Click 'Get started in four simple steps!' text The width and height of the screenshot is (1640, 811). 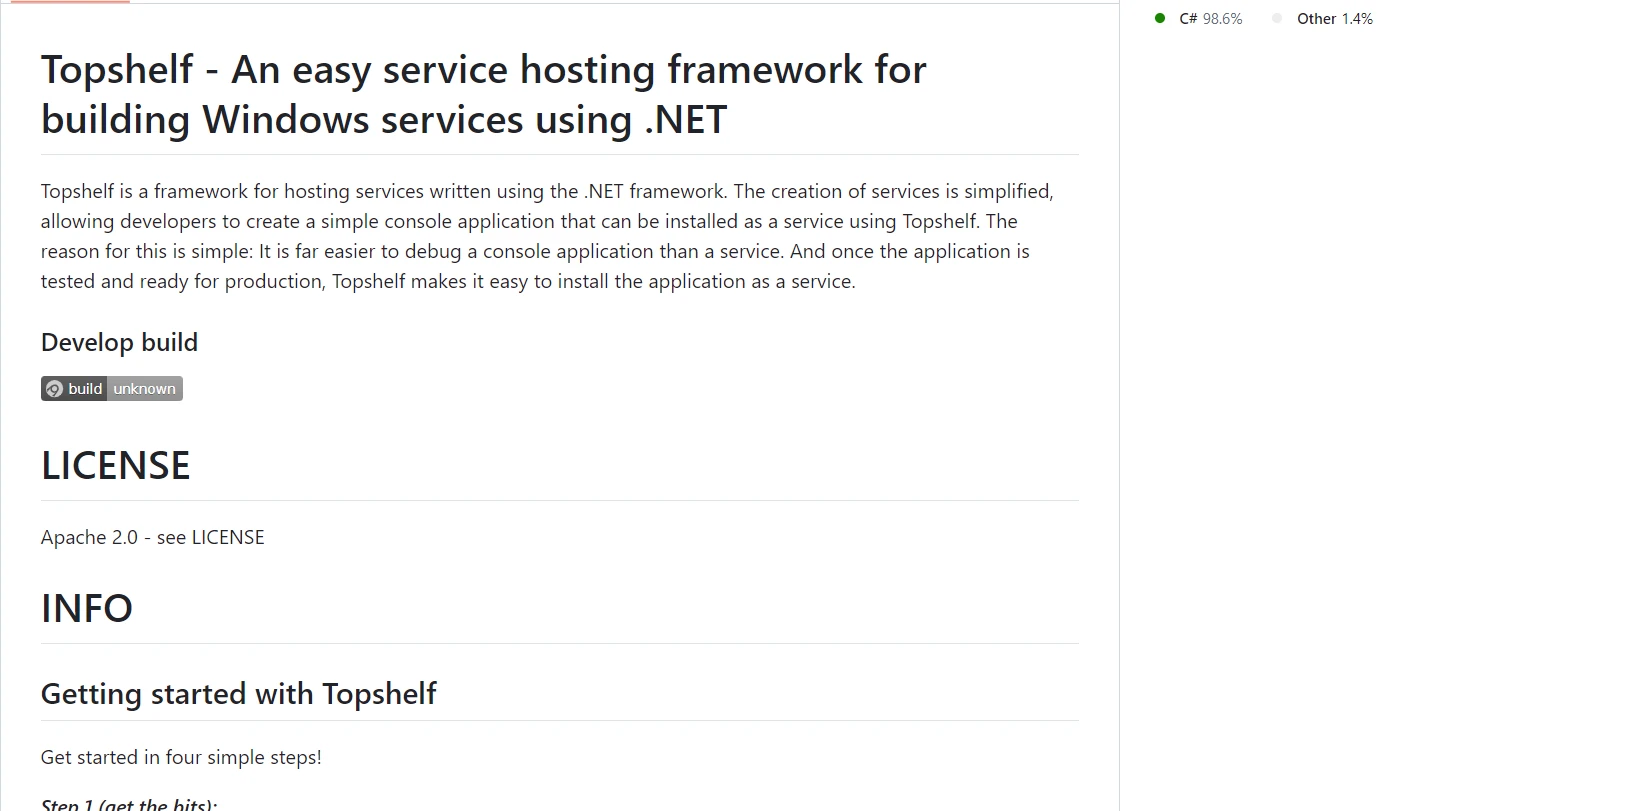coord(181,757)
